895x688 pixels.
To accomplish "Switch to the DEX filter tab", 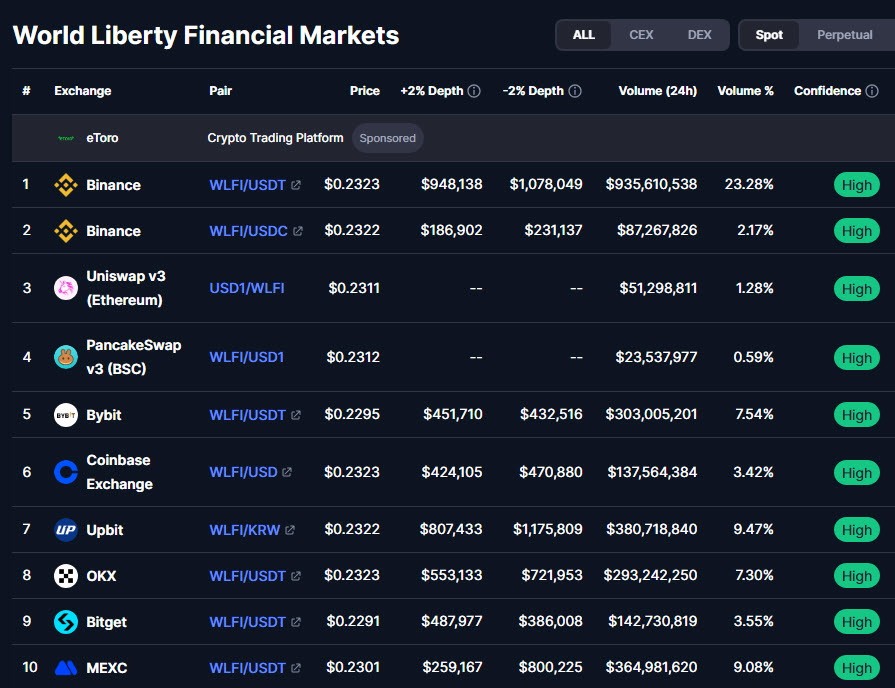I will click(x=699, y=35).
